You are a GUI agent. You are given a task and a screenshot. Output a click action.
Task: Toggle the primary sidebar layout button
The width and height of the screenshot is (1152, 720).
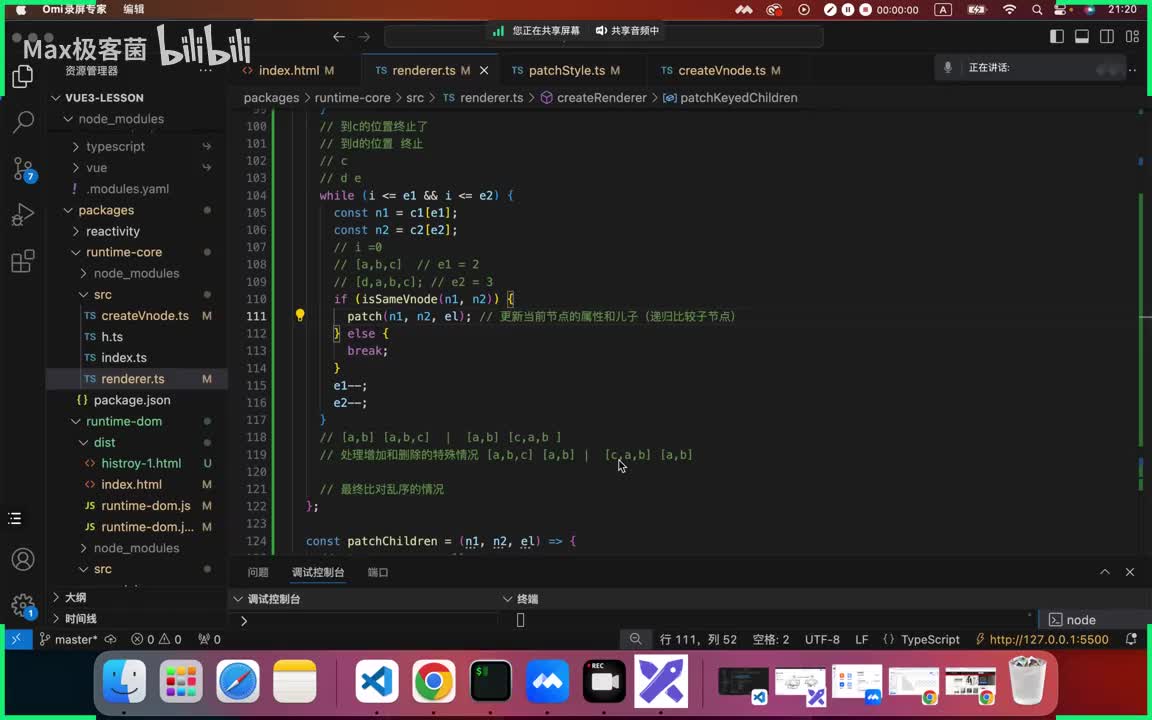tap(1057, 37)
